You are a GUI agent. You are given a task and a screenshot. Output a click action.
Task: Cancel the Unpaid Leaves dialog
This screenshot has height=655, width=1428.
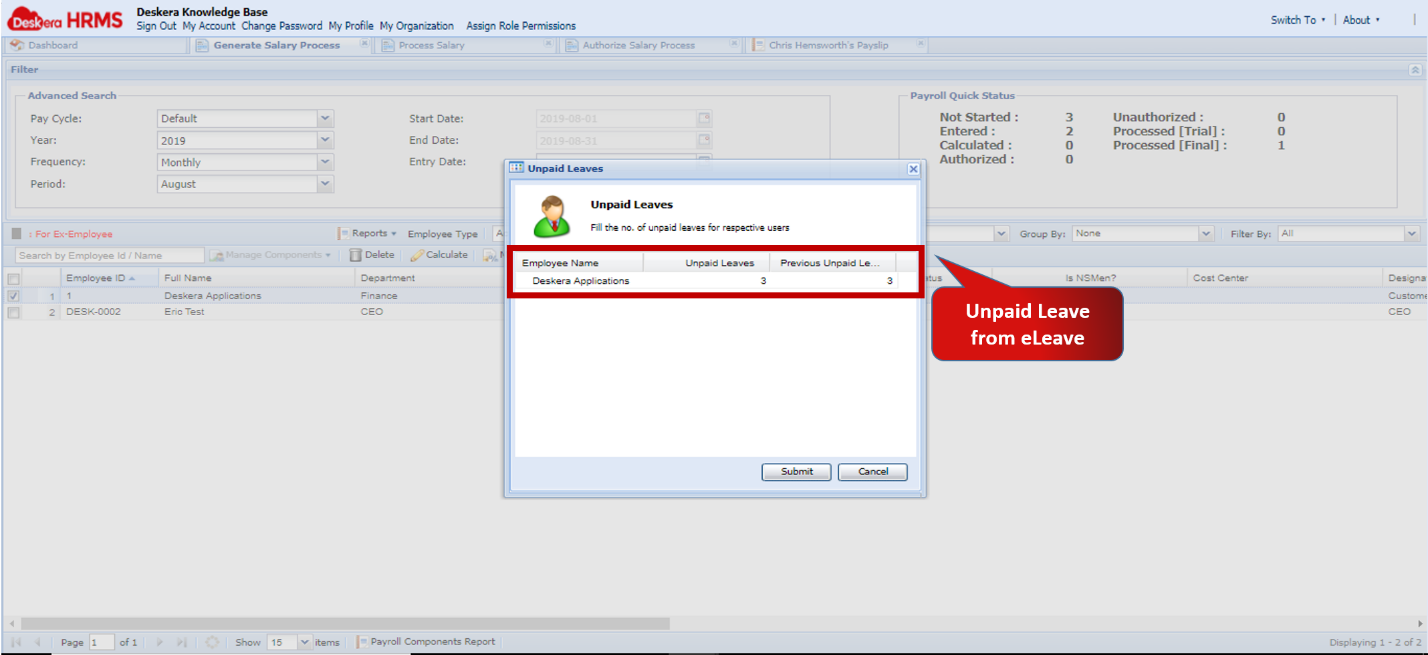tap(872, 471)
